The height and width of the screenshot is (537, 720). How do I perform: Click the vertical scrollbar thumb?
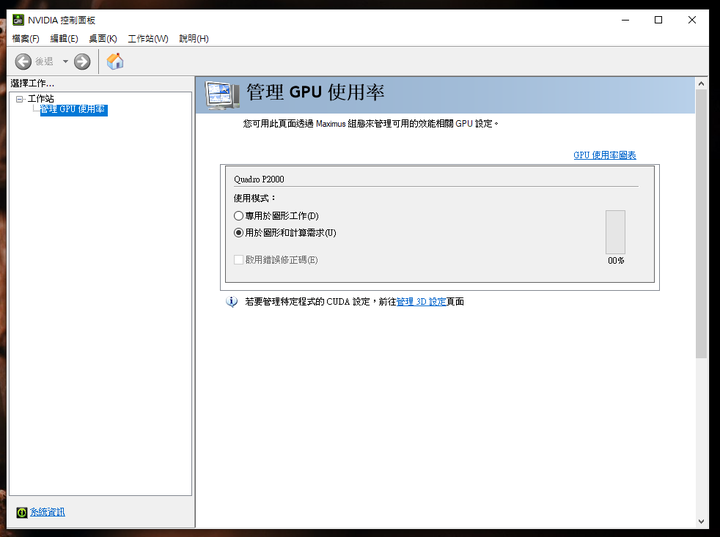(x=701, y=224)
